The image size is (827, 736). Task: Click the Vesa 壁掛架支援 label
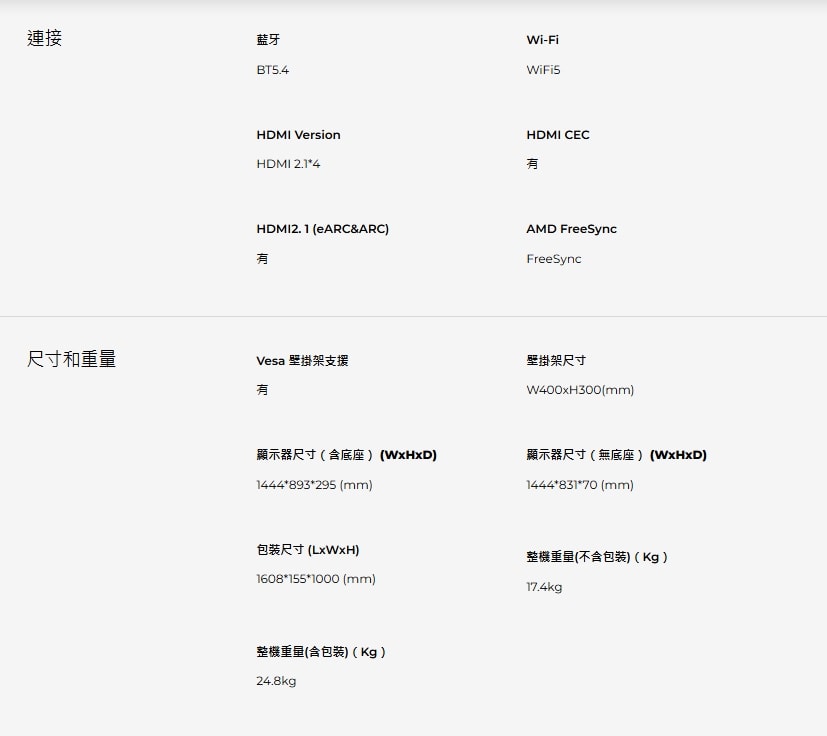click(302, 360)
